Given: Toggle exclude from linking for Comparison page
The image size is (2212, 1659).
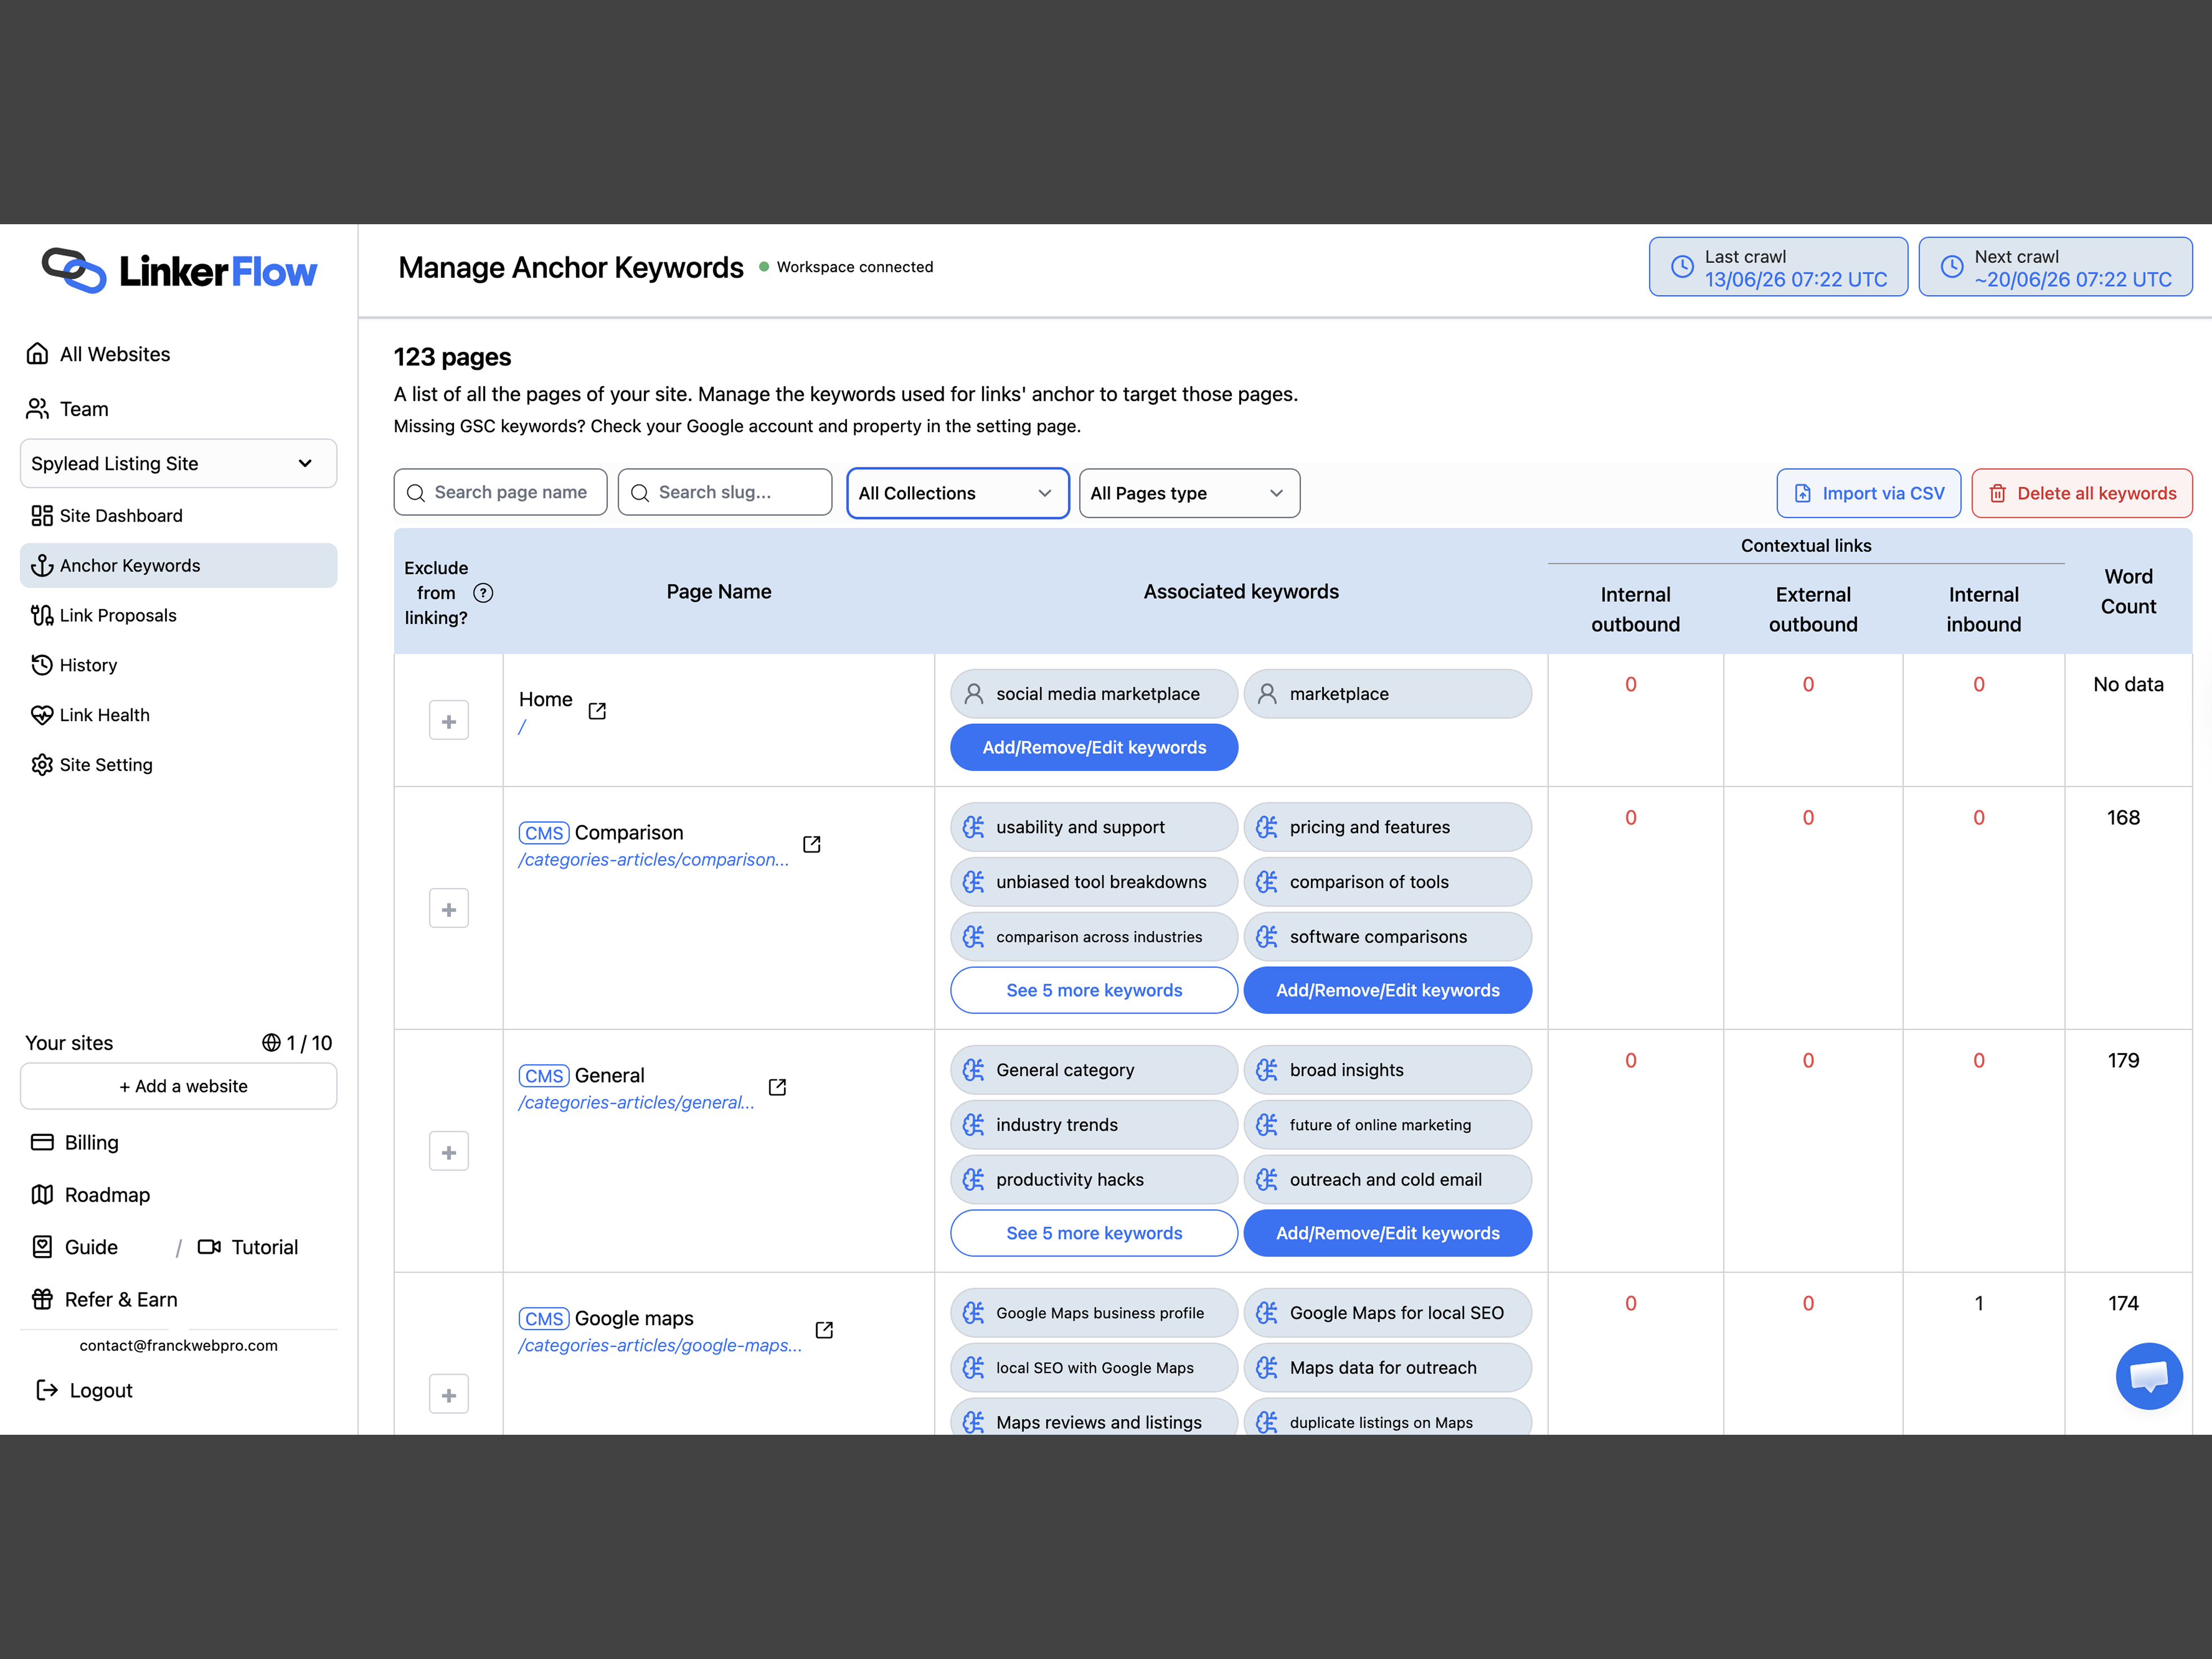Looking at the screenshot, I should tap(449, 909).
